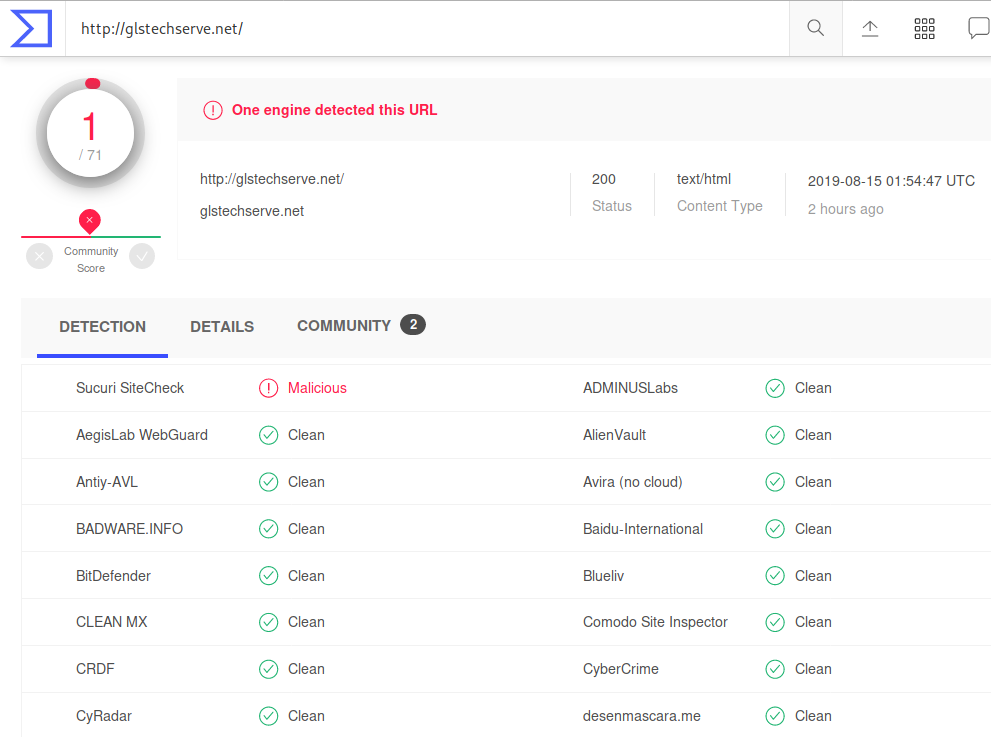Click the AlienVault engine name

coord(614,435)
